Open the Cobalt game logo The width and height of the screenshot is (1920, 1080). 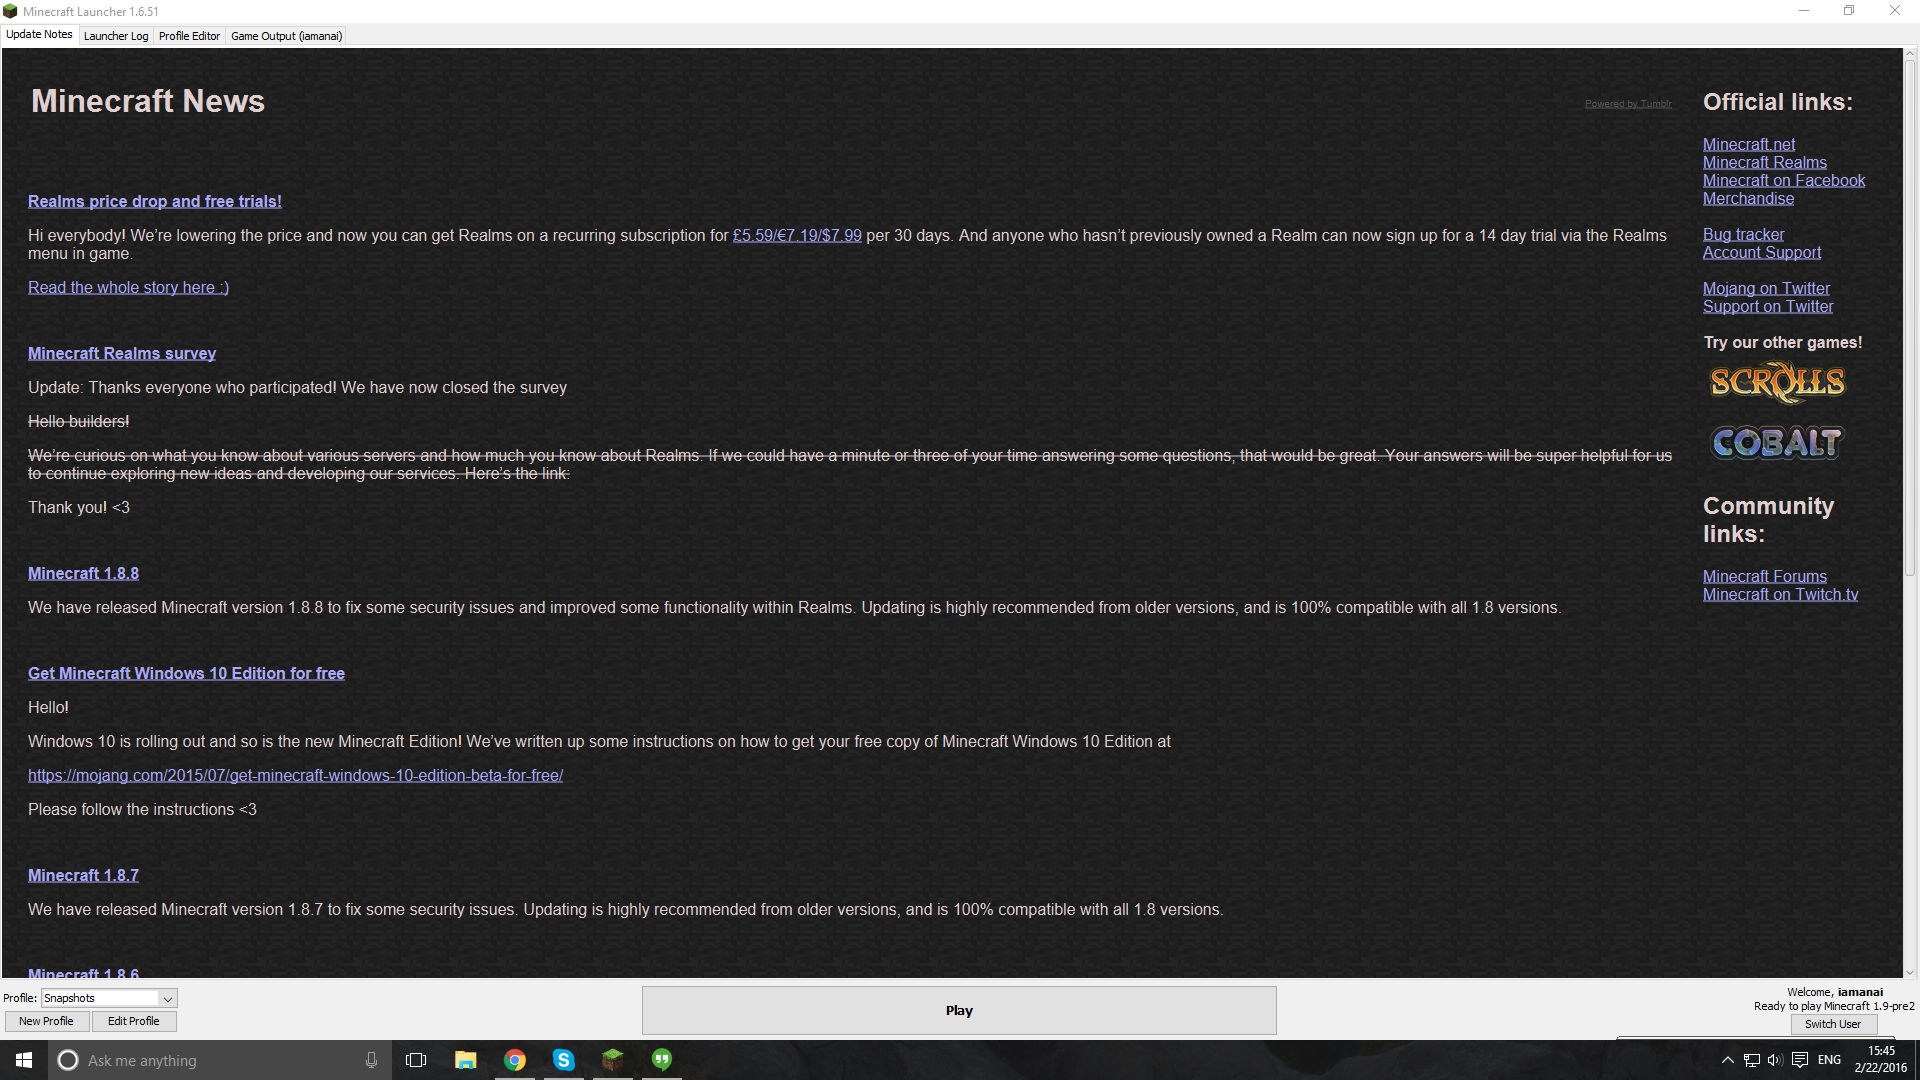click(1777, 442)
